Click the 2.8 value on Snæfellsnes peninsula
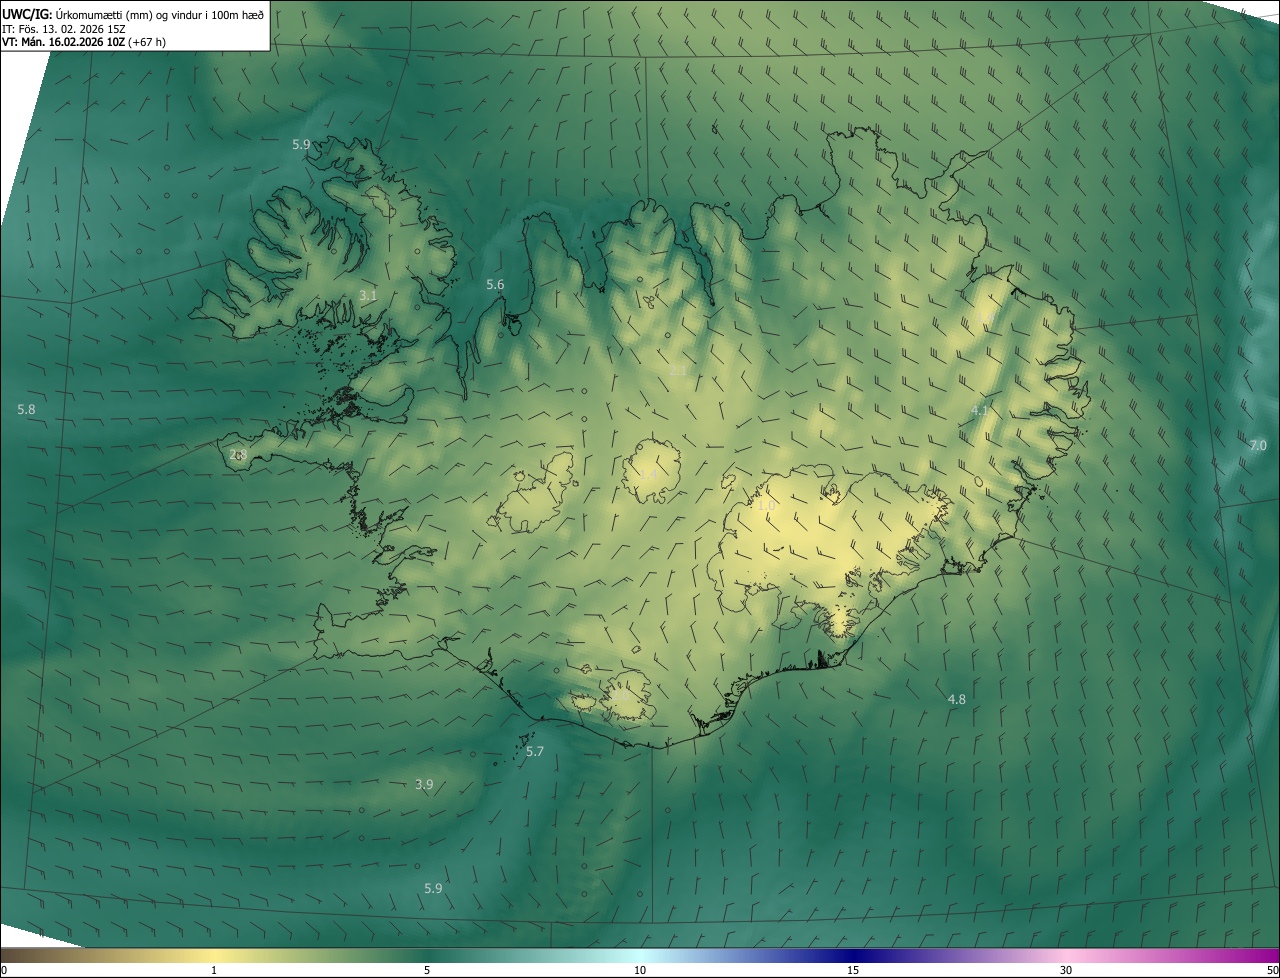This screenshot has height=978, width=1280. point(238,455)
